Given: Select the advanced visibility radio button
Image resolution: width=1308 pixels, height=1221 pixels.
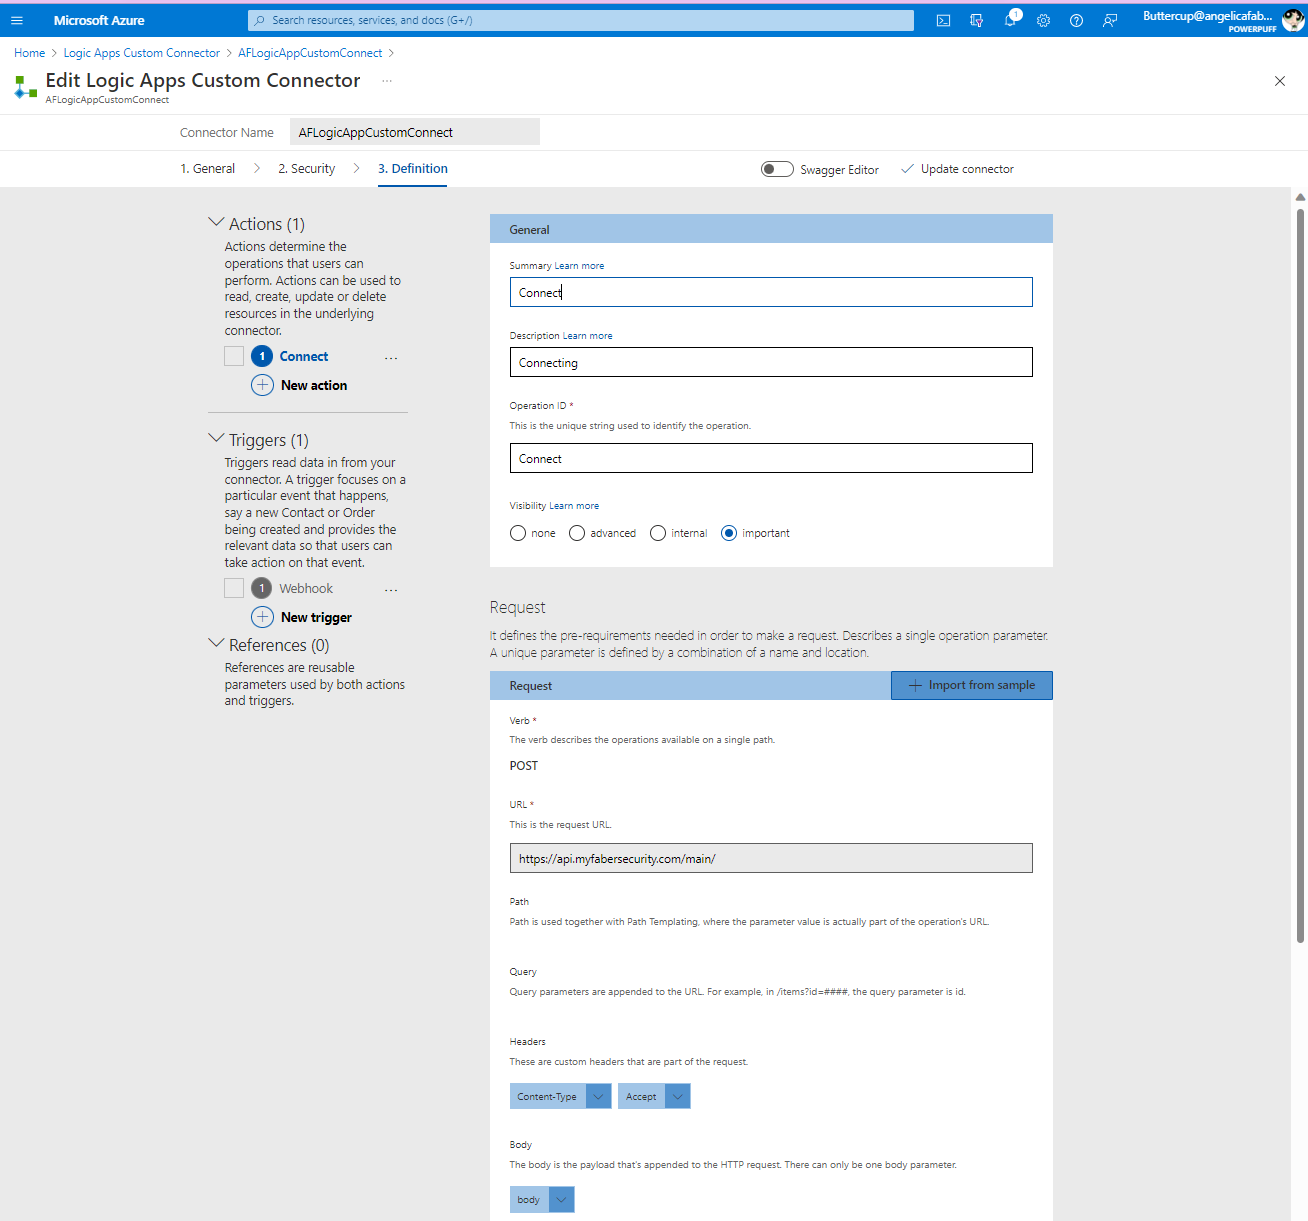Looking at the screenshot, I should tap(577, 533).
